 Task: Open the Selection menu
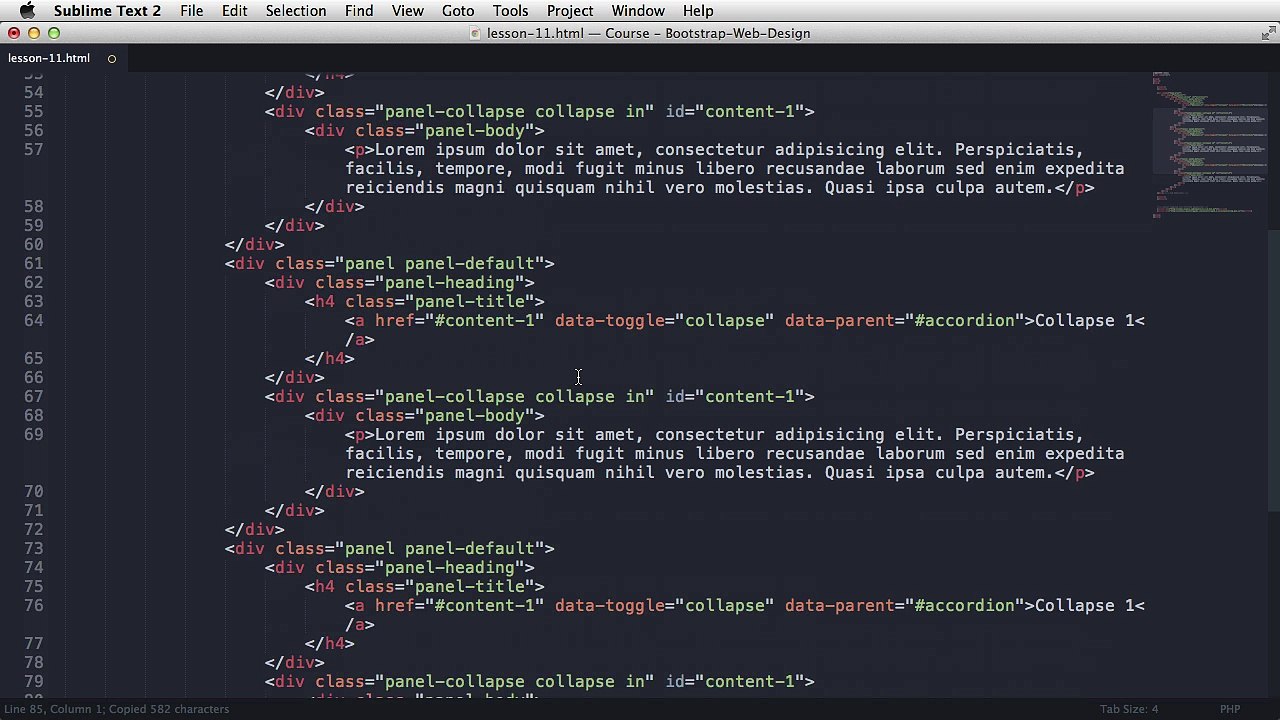coord(296,11)
